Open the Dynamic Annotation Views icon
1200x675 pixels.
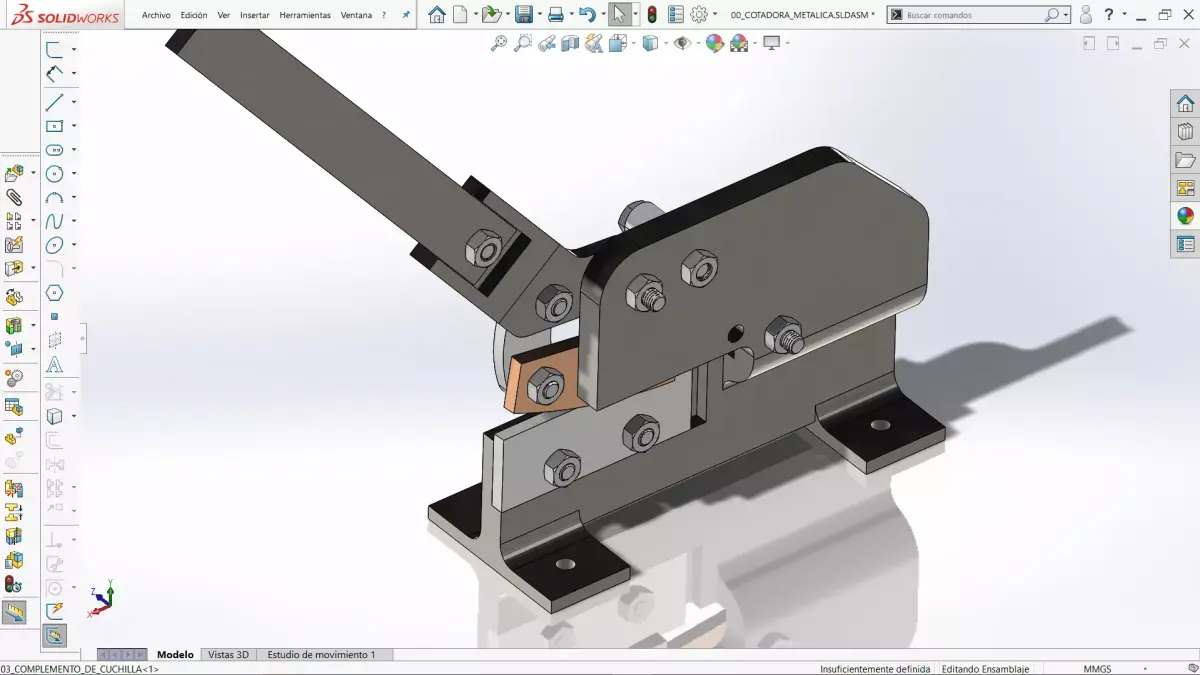point(594,43)
